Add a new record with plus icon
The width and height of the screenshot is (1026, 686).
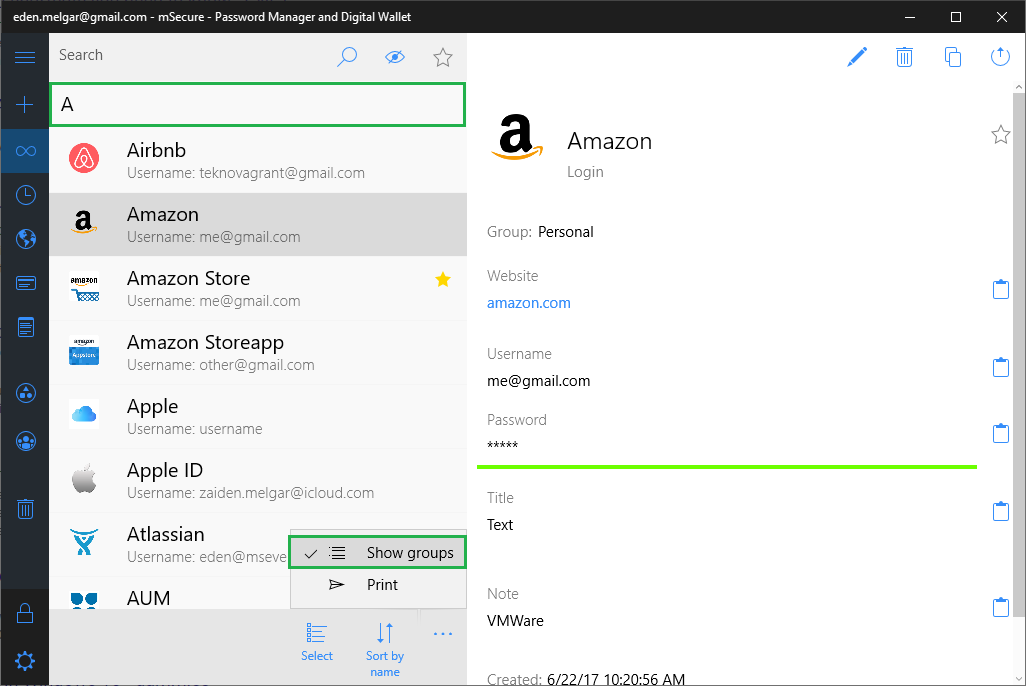[x=25, y=105]
